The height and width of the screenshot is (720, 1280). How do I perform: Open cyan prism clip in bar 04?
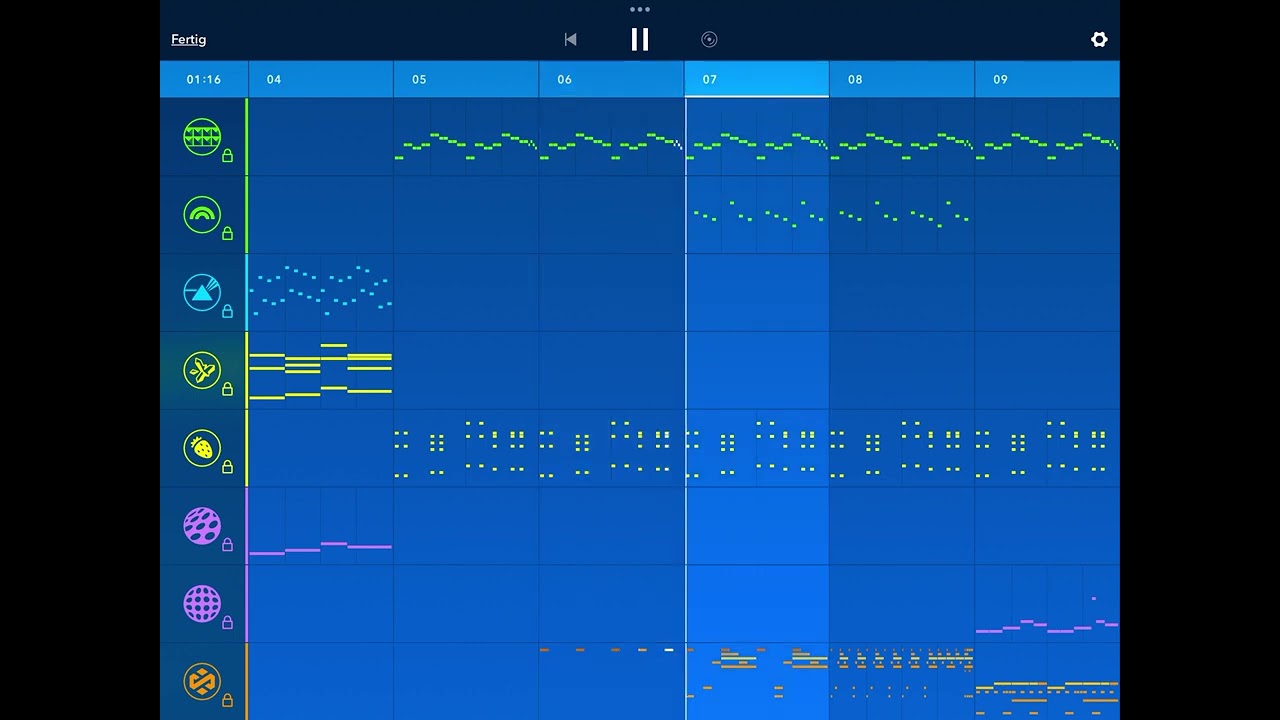tap(321, 293)
